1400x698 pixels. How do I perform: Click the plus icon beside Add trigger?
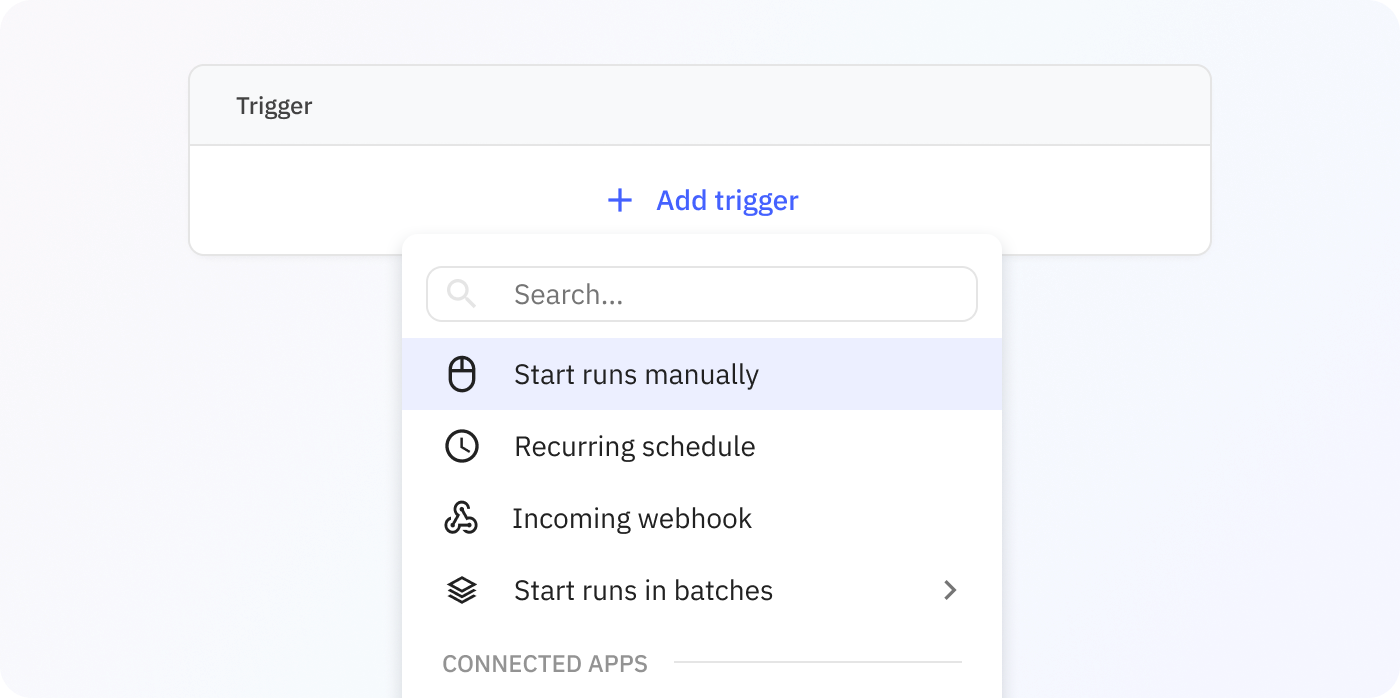point(620,200)
